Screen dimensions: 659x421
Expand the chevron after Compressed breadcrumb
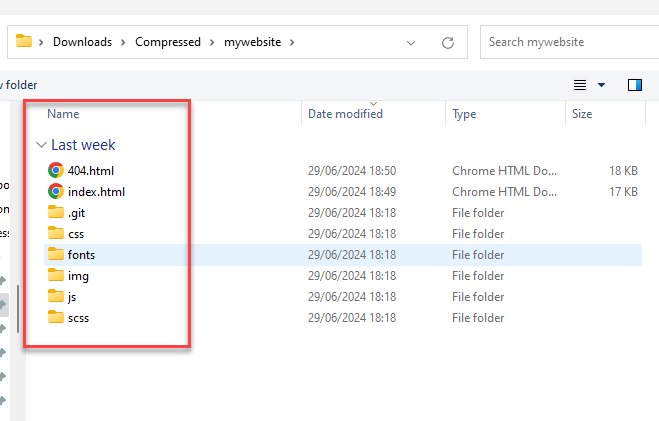[x=212, y=42]
